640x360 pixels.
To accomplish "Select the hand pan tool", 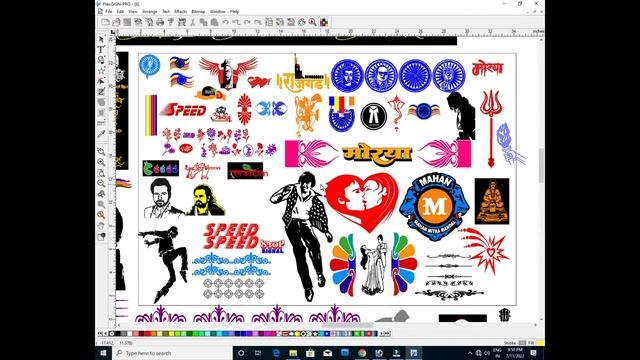I will (101, 226).
